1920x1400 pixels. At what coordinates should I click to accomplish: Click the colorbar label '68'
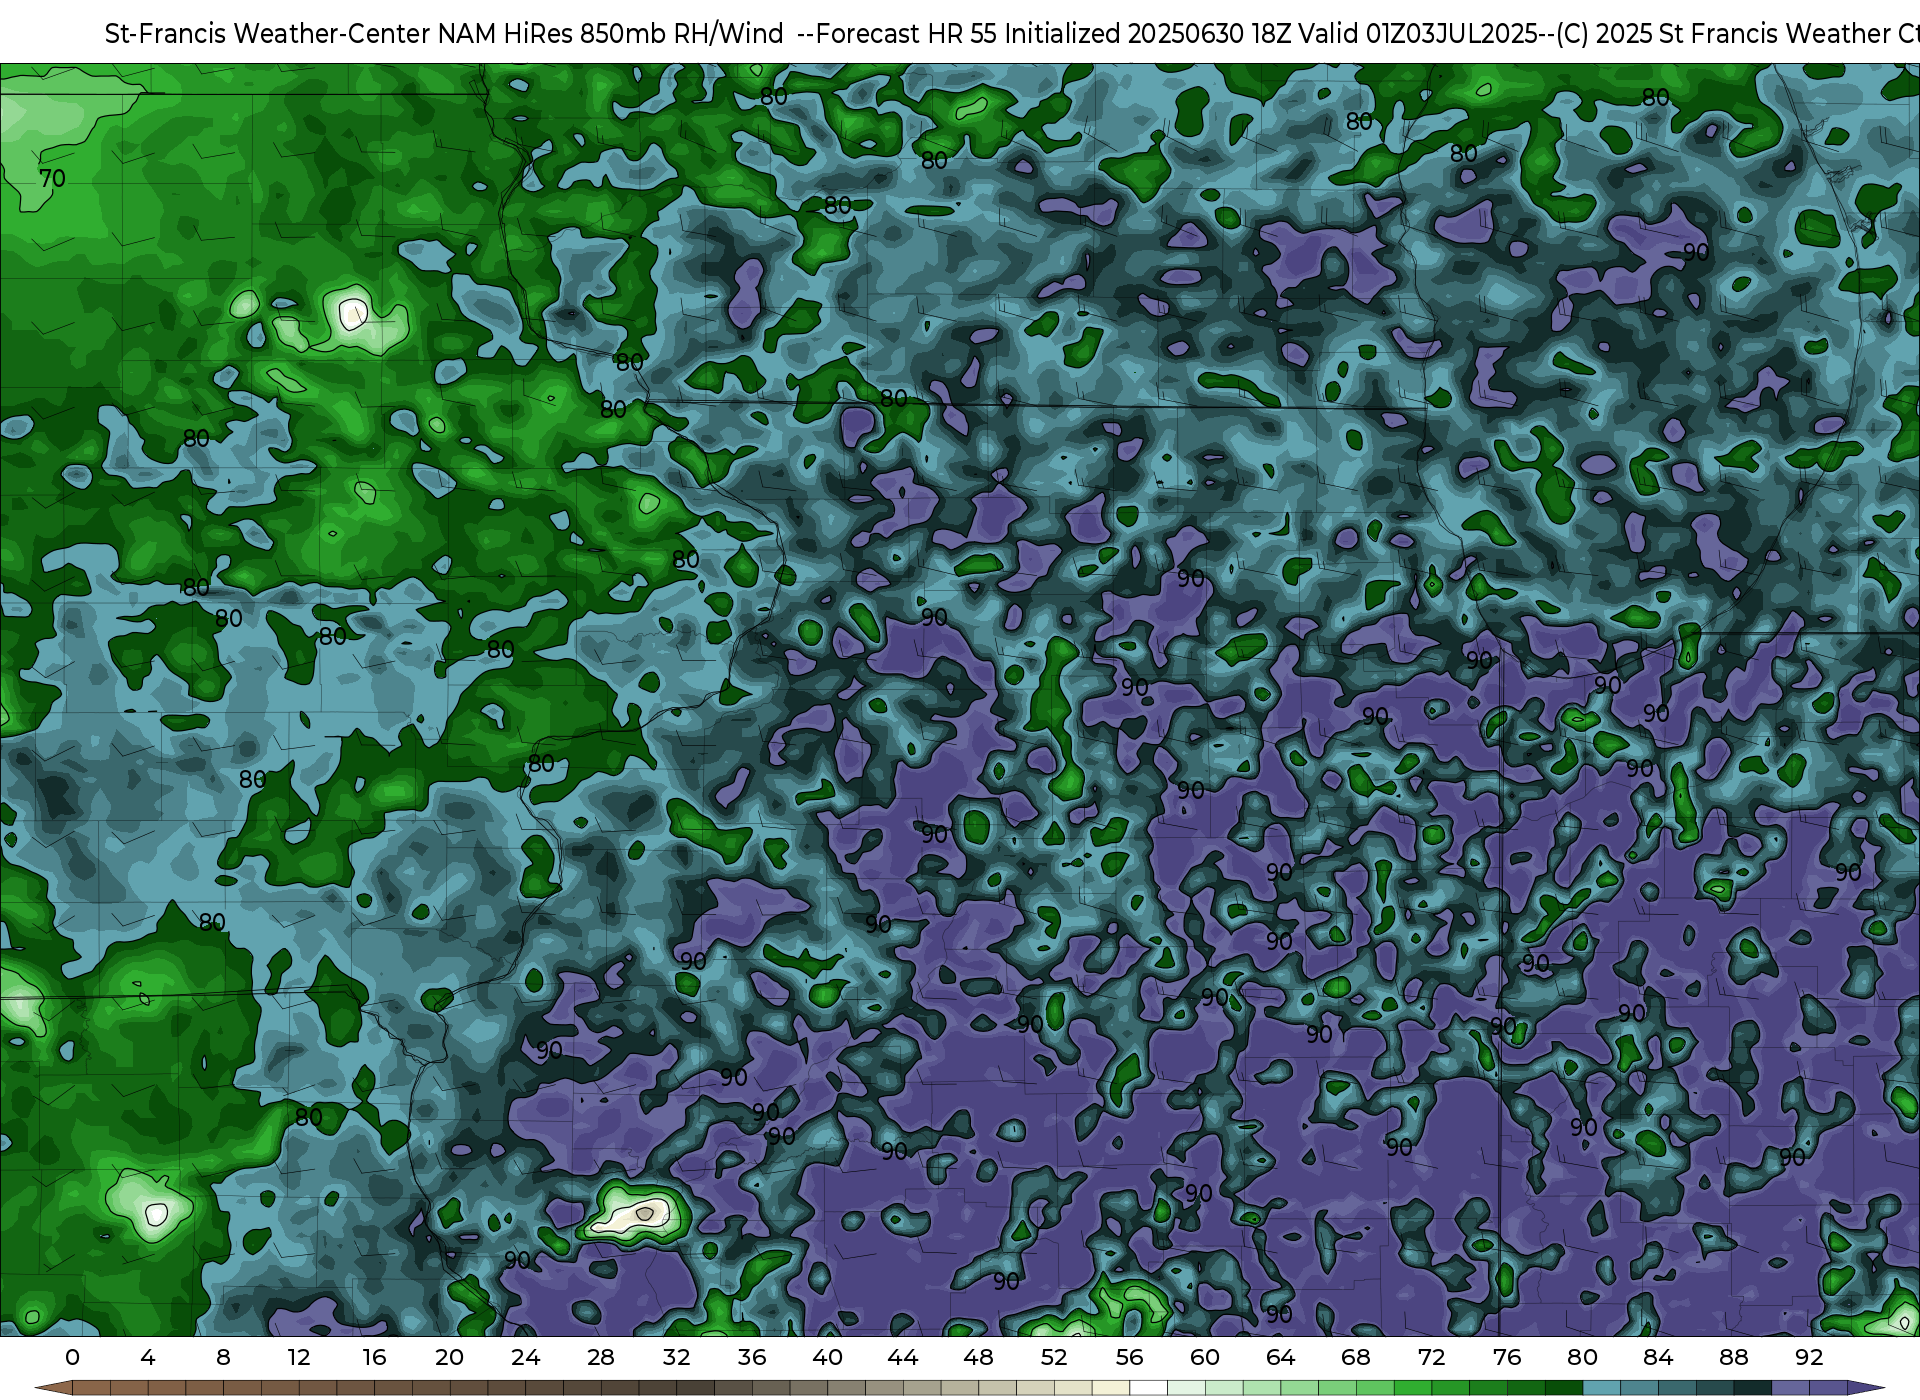click(x=1356, y=1357)
